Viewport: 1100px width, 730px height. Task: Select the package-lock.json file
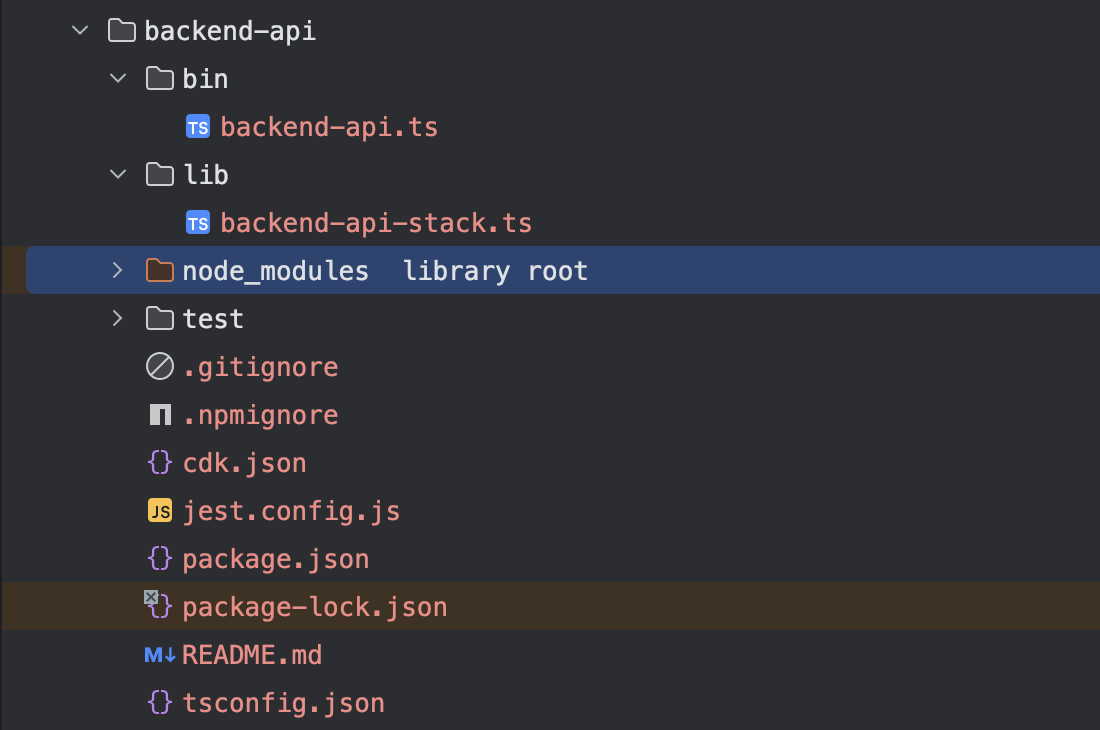click(x=314, y=607)
